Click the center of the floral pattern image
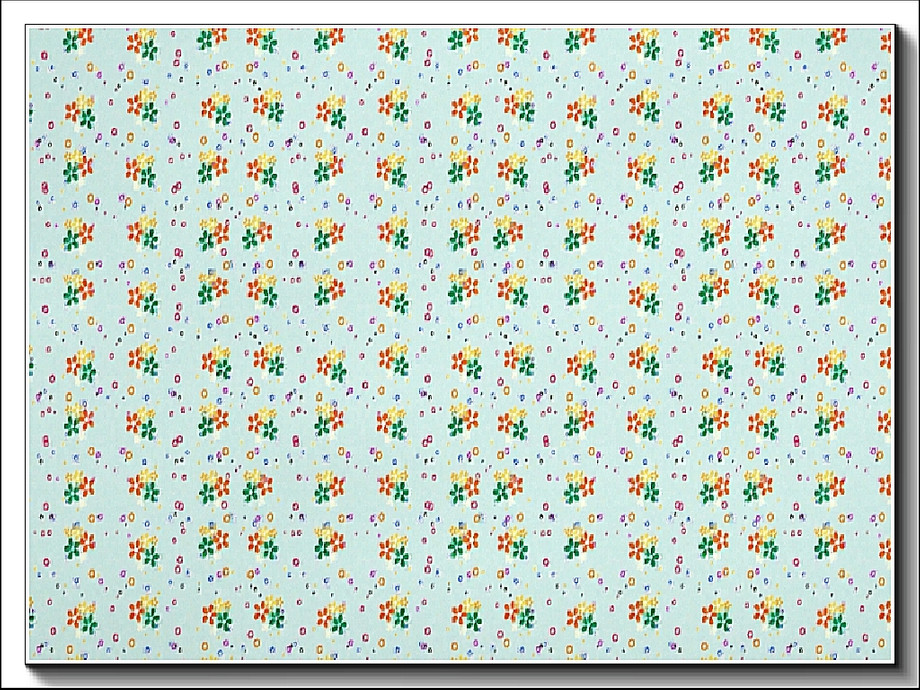The image size is (920, 690). click(459, 343)
